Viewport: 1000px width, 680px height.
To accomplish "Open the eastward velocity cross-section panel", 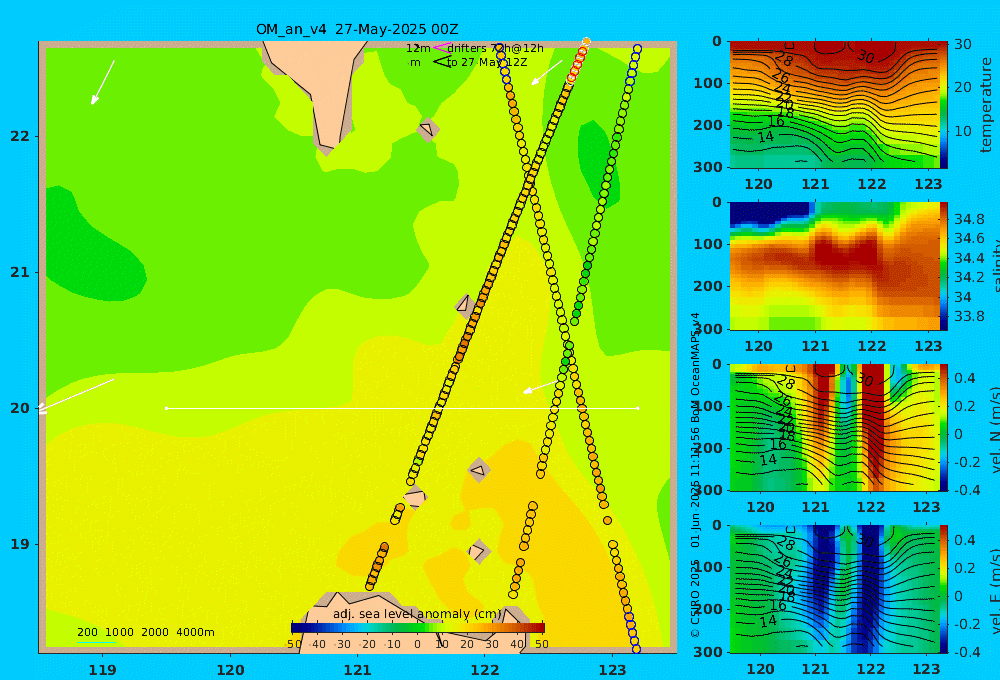I will point(834,589).
